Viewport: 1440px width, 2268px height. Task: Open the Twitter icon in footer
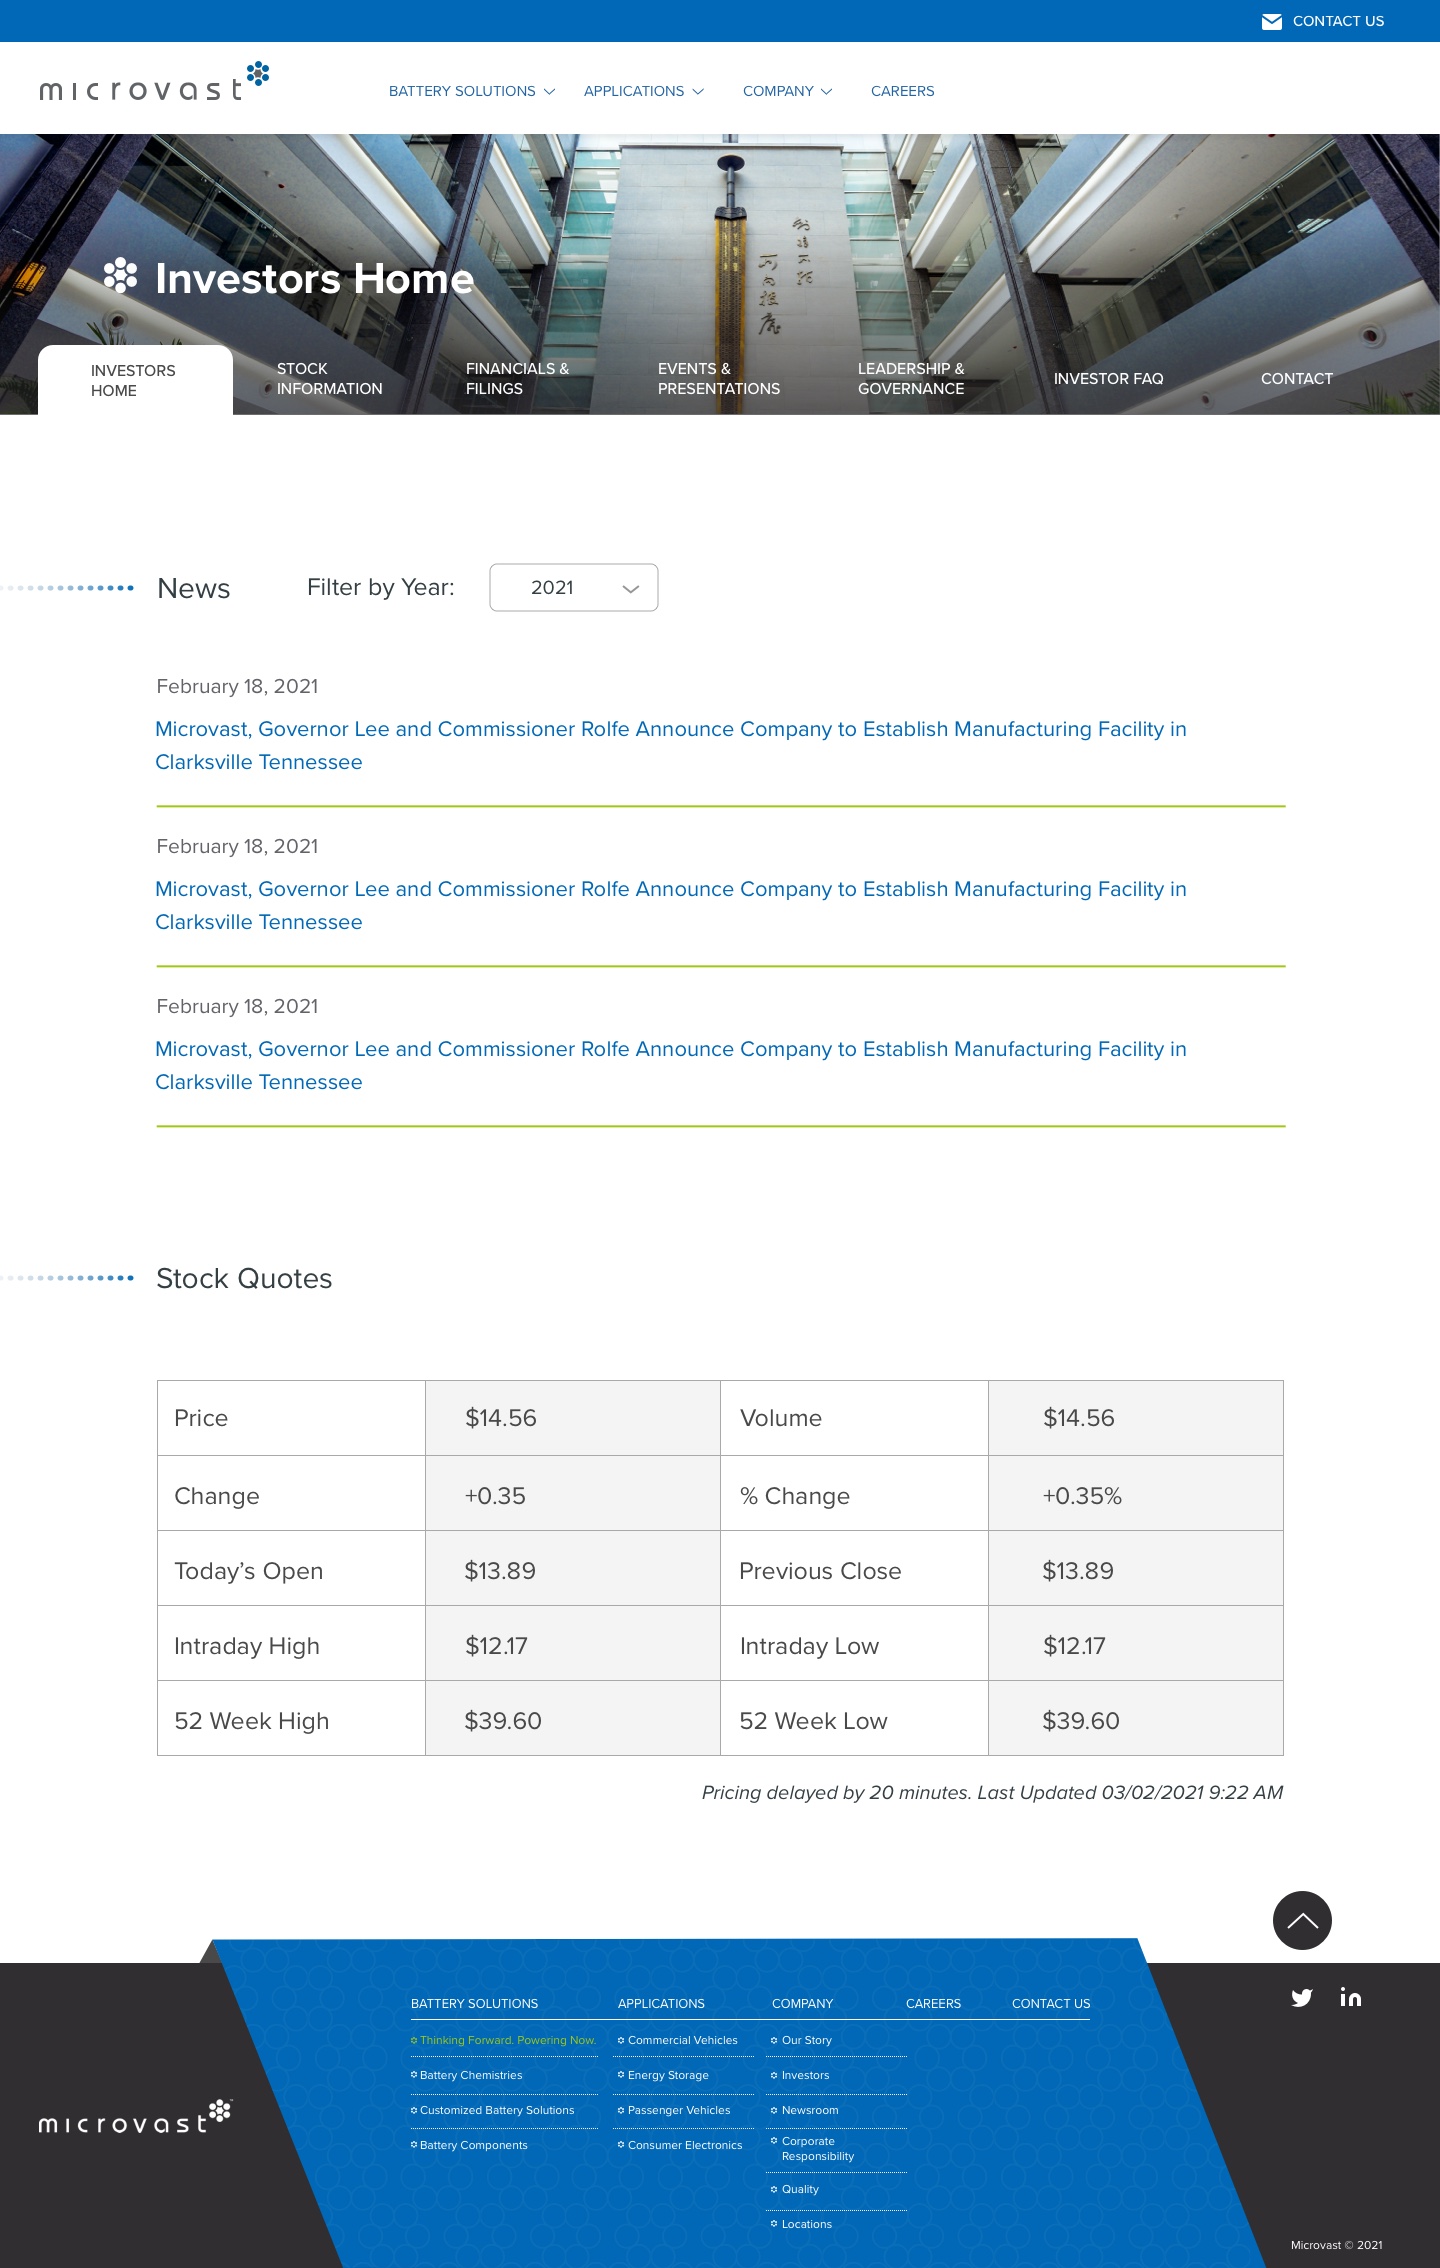click(1302, 1998)
